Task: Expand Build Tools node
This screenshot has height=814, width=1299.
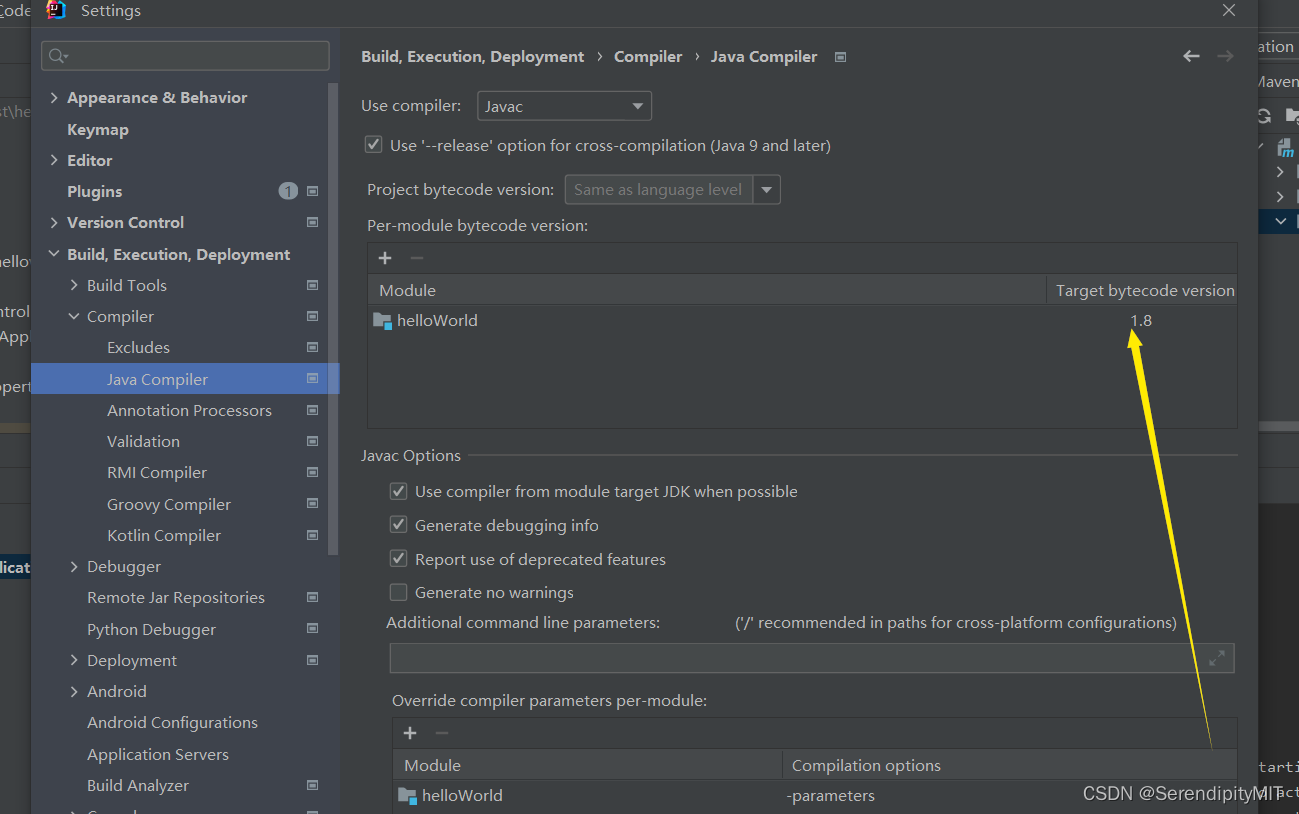Action: (74, 285)
